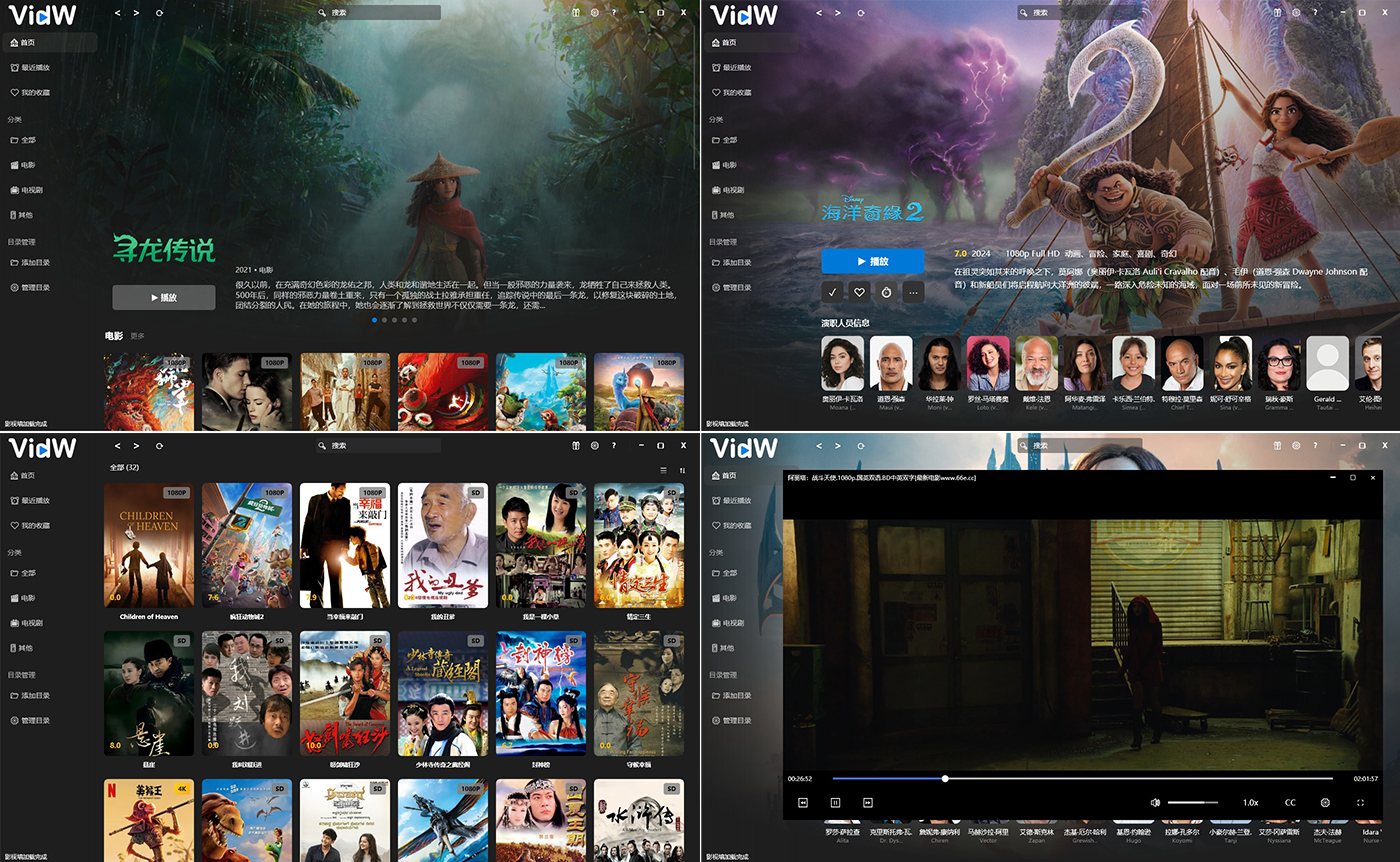Screen dimensions: 1400x862
Task: Click the timer icon below Moana 2's play button
Action: pos(886,292)
